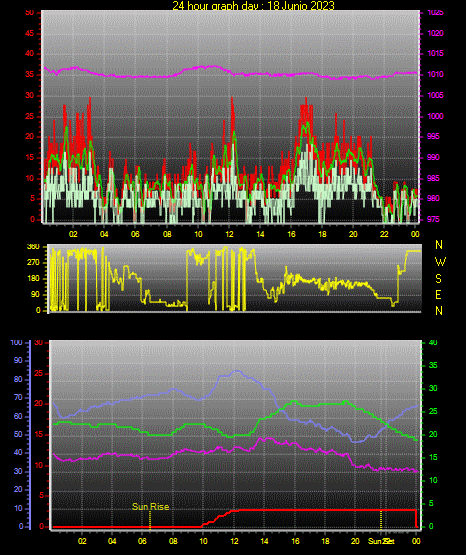This screenshot has height=555, width=466.
Task: Click yellow "90" on the wind direction axis
Action: [35, 294]
